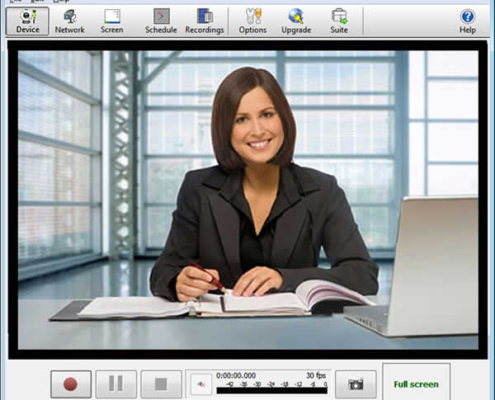Open the Help menu in the menu bar
The height and width of the screenshot is (400, 495).
pyautogui.click(x=61, y=1)
